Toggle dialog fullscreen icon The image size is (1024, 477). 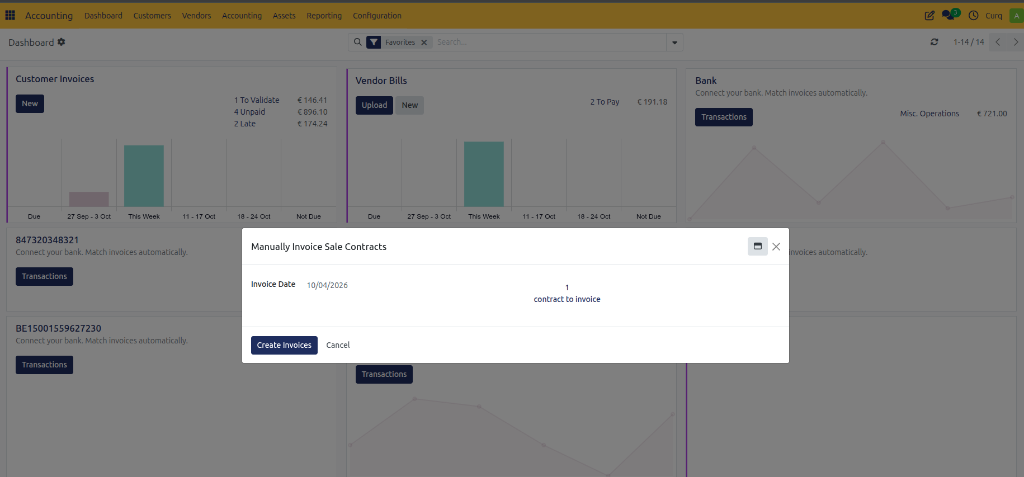point(758,246)
